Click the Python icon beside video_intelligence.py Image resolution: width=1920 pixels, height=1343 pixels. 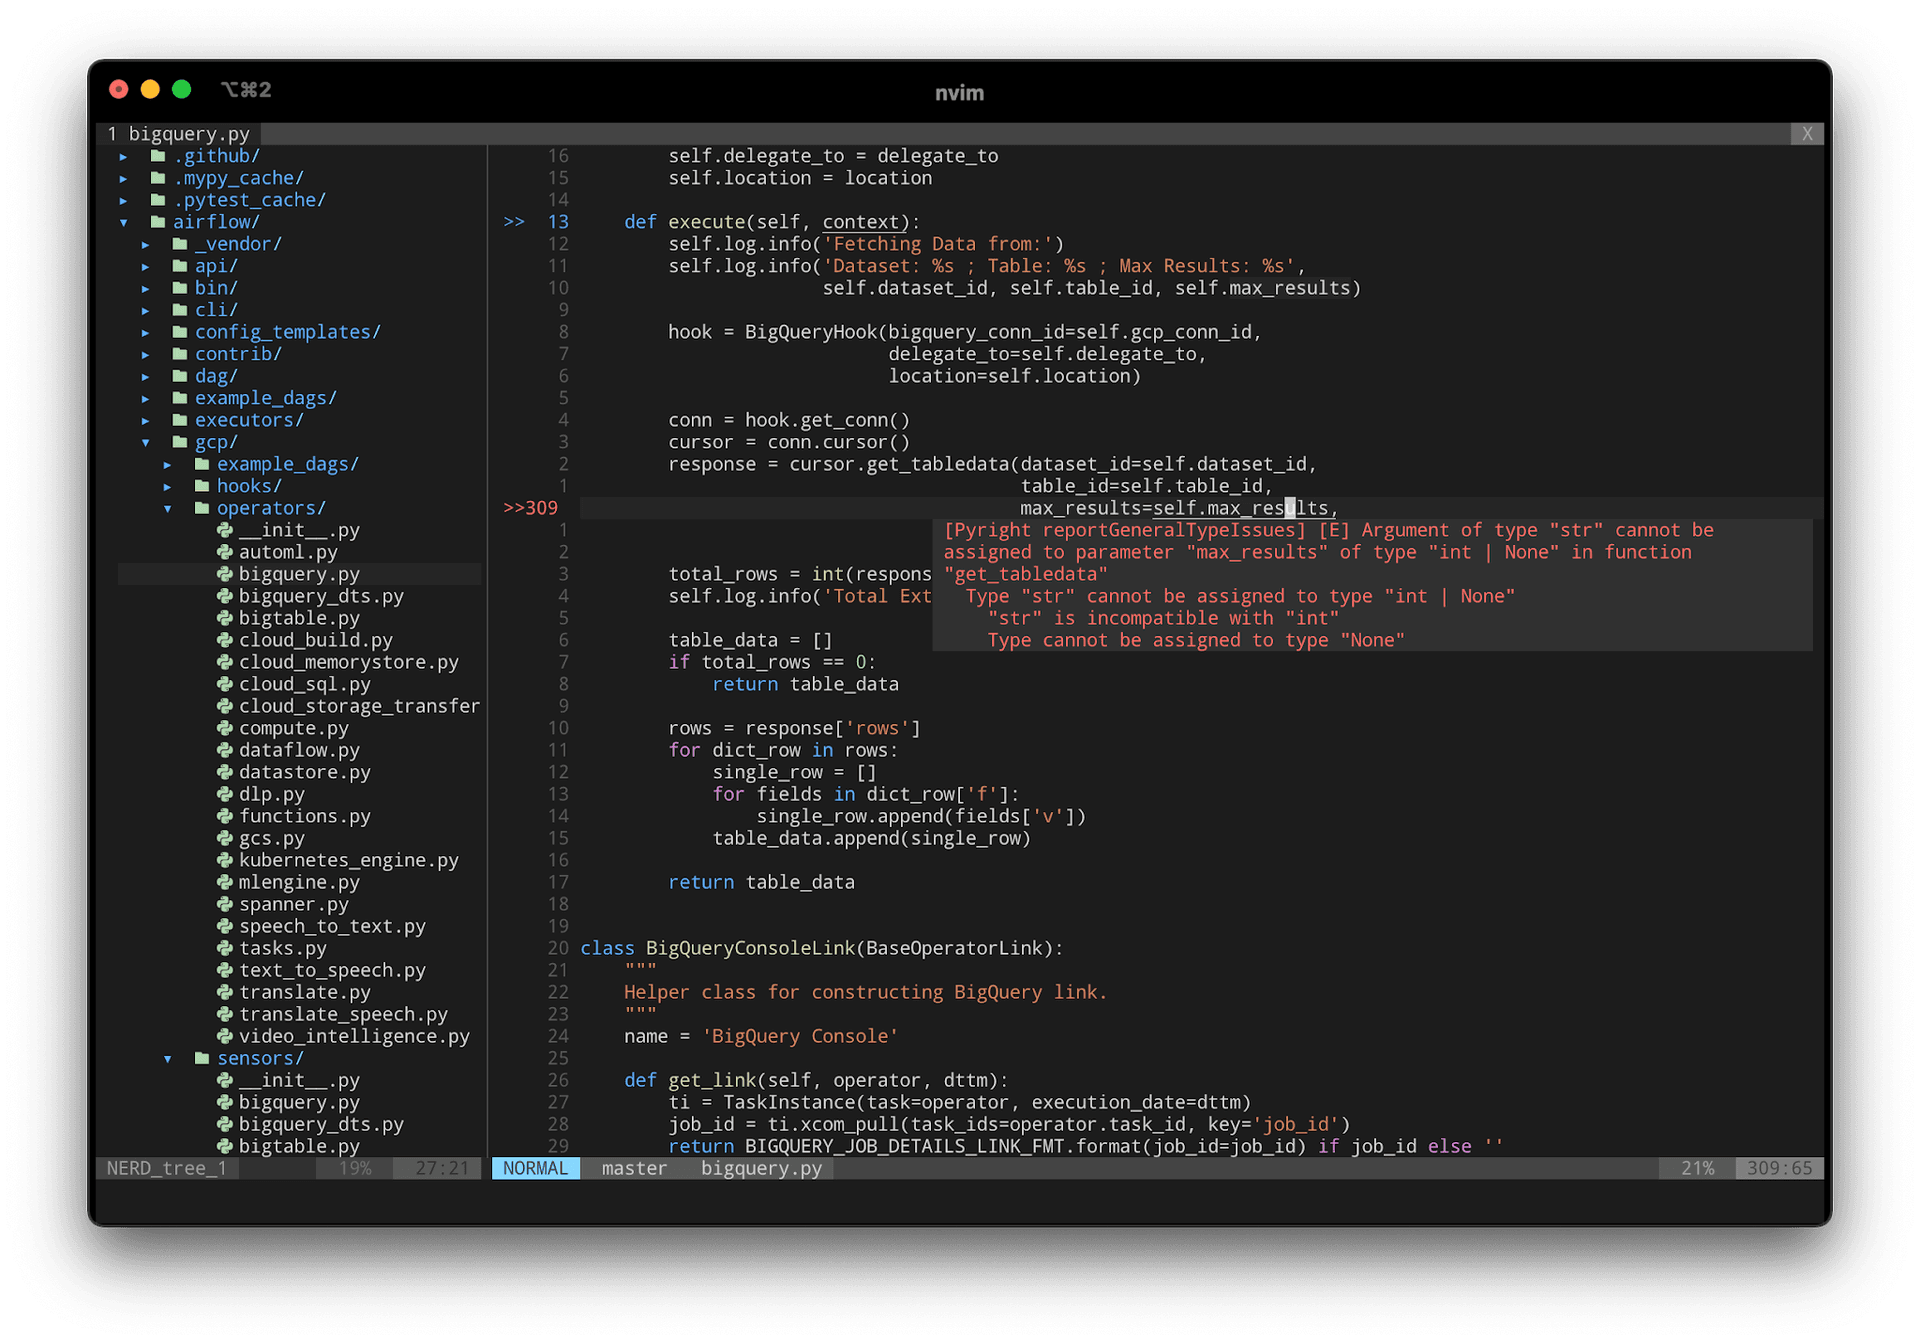coord(225,1035)
